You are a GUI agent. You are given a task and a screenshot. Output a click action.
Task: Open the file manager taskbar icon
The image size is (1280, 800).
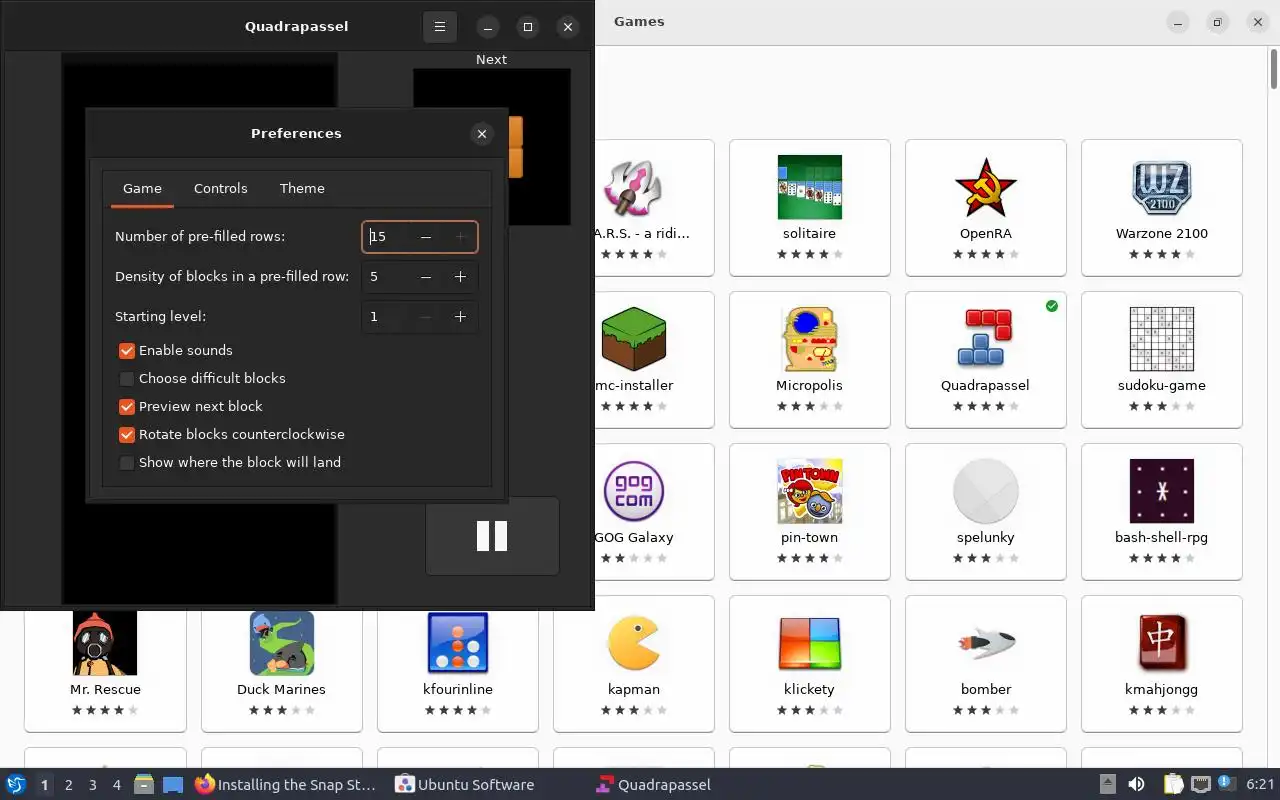coord(144,785)
